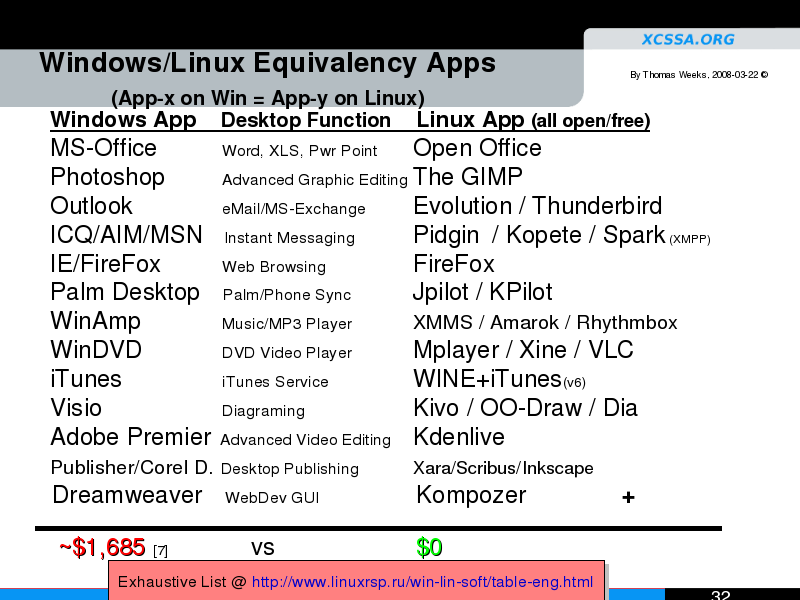800x600 pixels.
Task: Click the 'Palm Desktop' entry
Action: (125, 292)
